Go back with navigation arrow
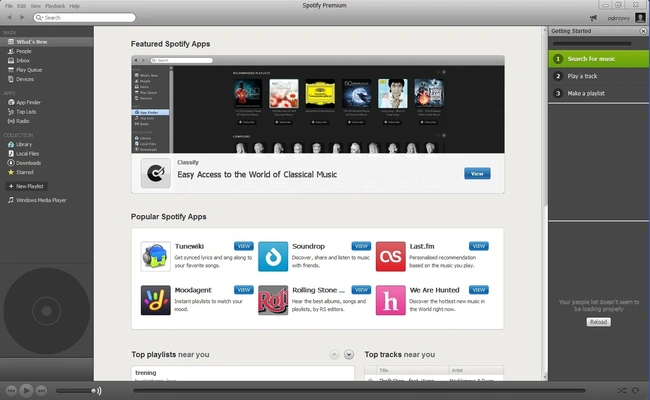 pos(9,17)
